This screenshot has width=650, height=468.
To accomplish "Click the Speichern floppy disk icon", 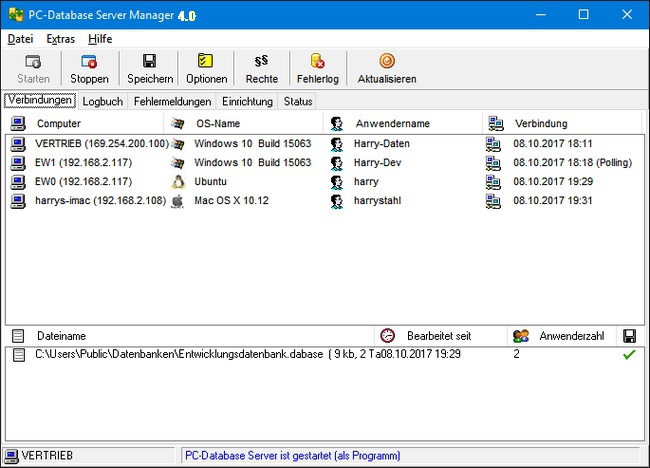I will pyautogui.click(x=150, y=62).
